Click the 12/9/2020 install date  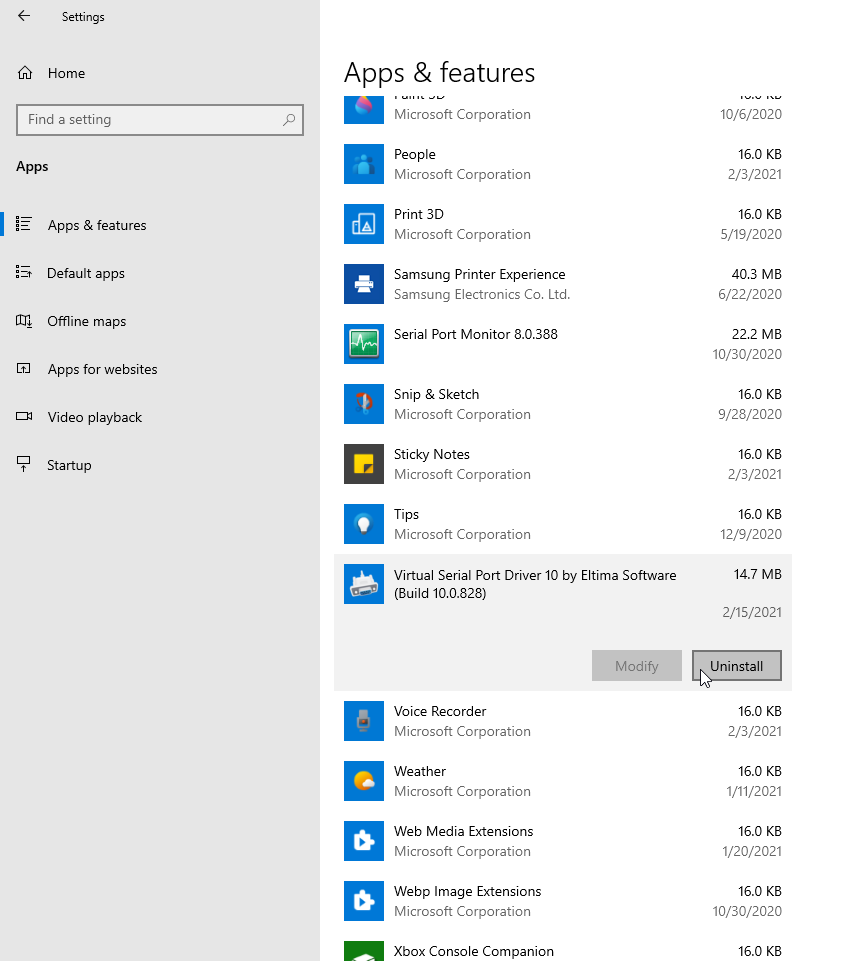[x=751, y=534]
